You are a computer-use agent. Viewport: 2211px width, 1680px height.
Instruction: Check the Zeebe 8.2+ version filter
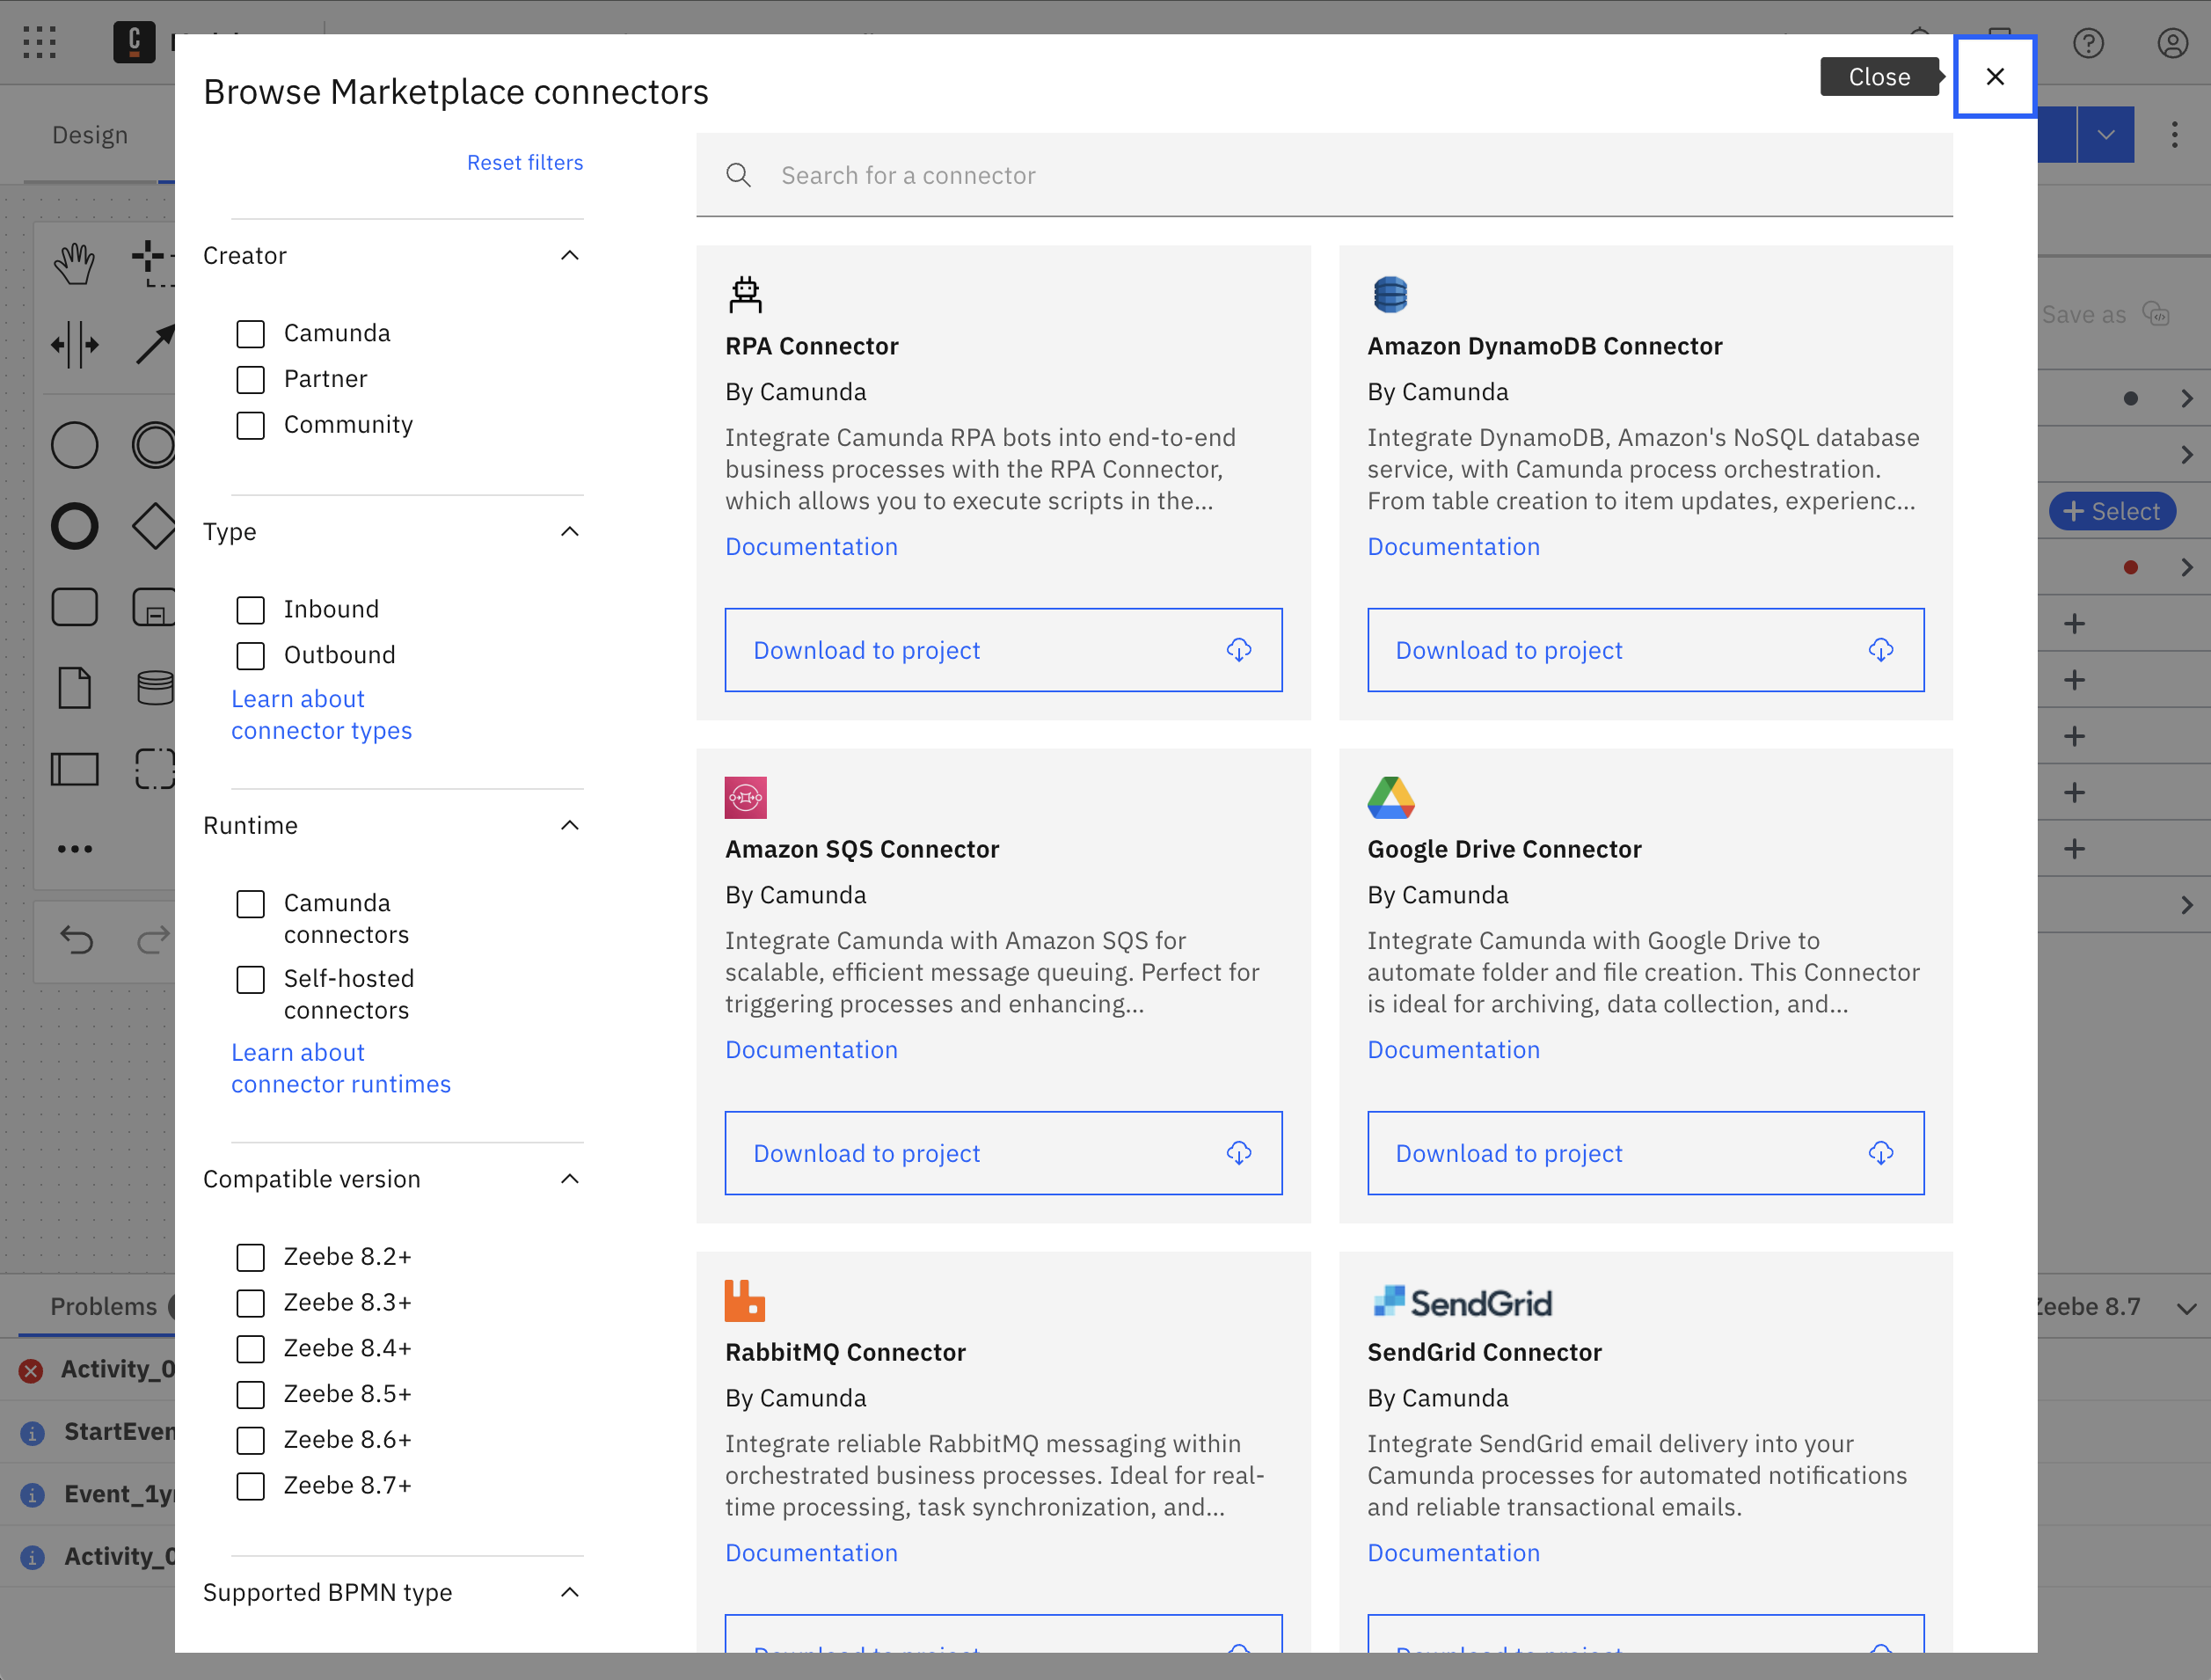(251, 1258)
